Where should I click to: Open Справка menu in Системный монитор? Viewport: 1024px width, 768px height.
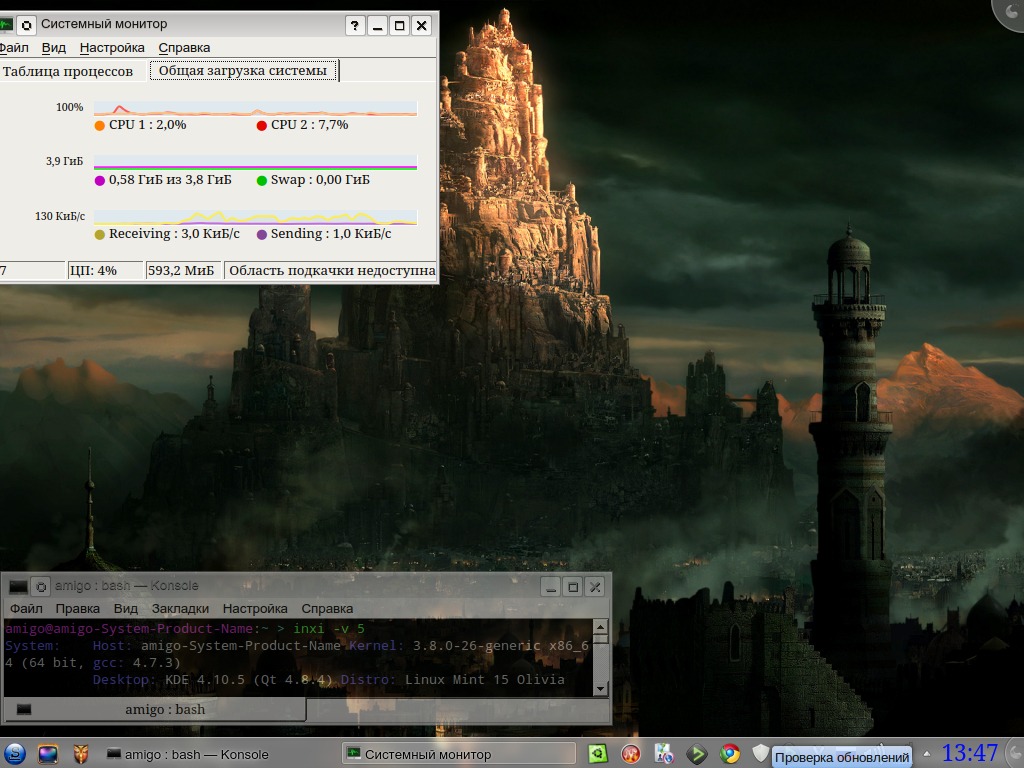(x=184, y=48)
